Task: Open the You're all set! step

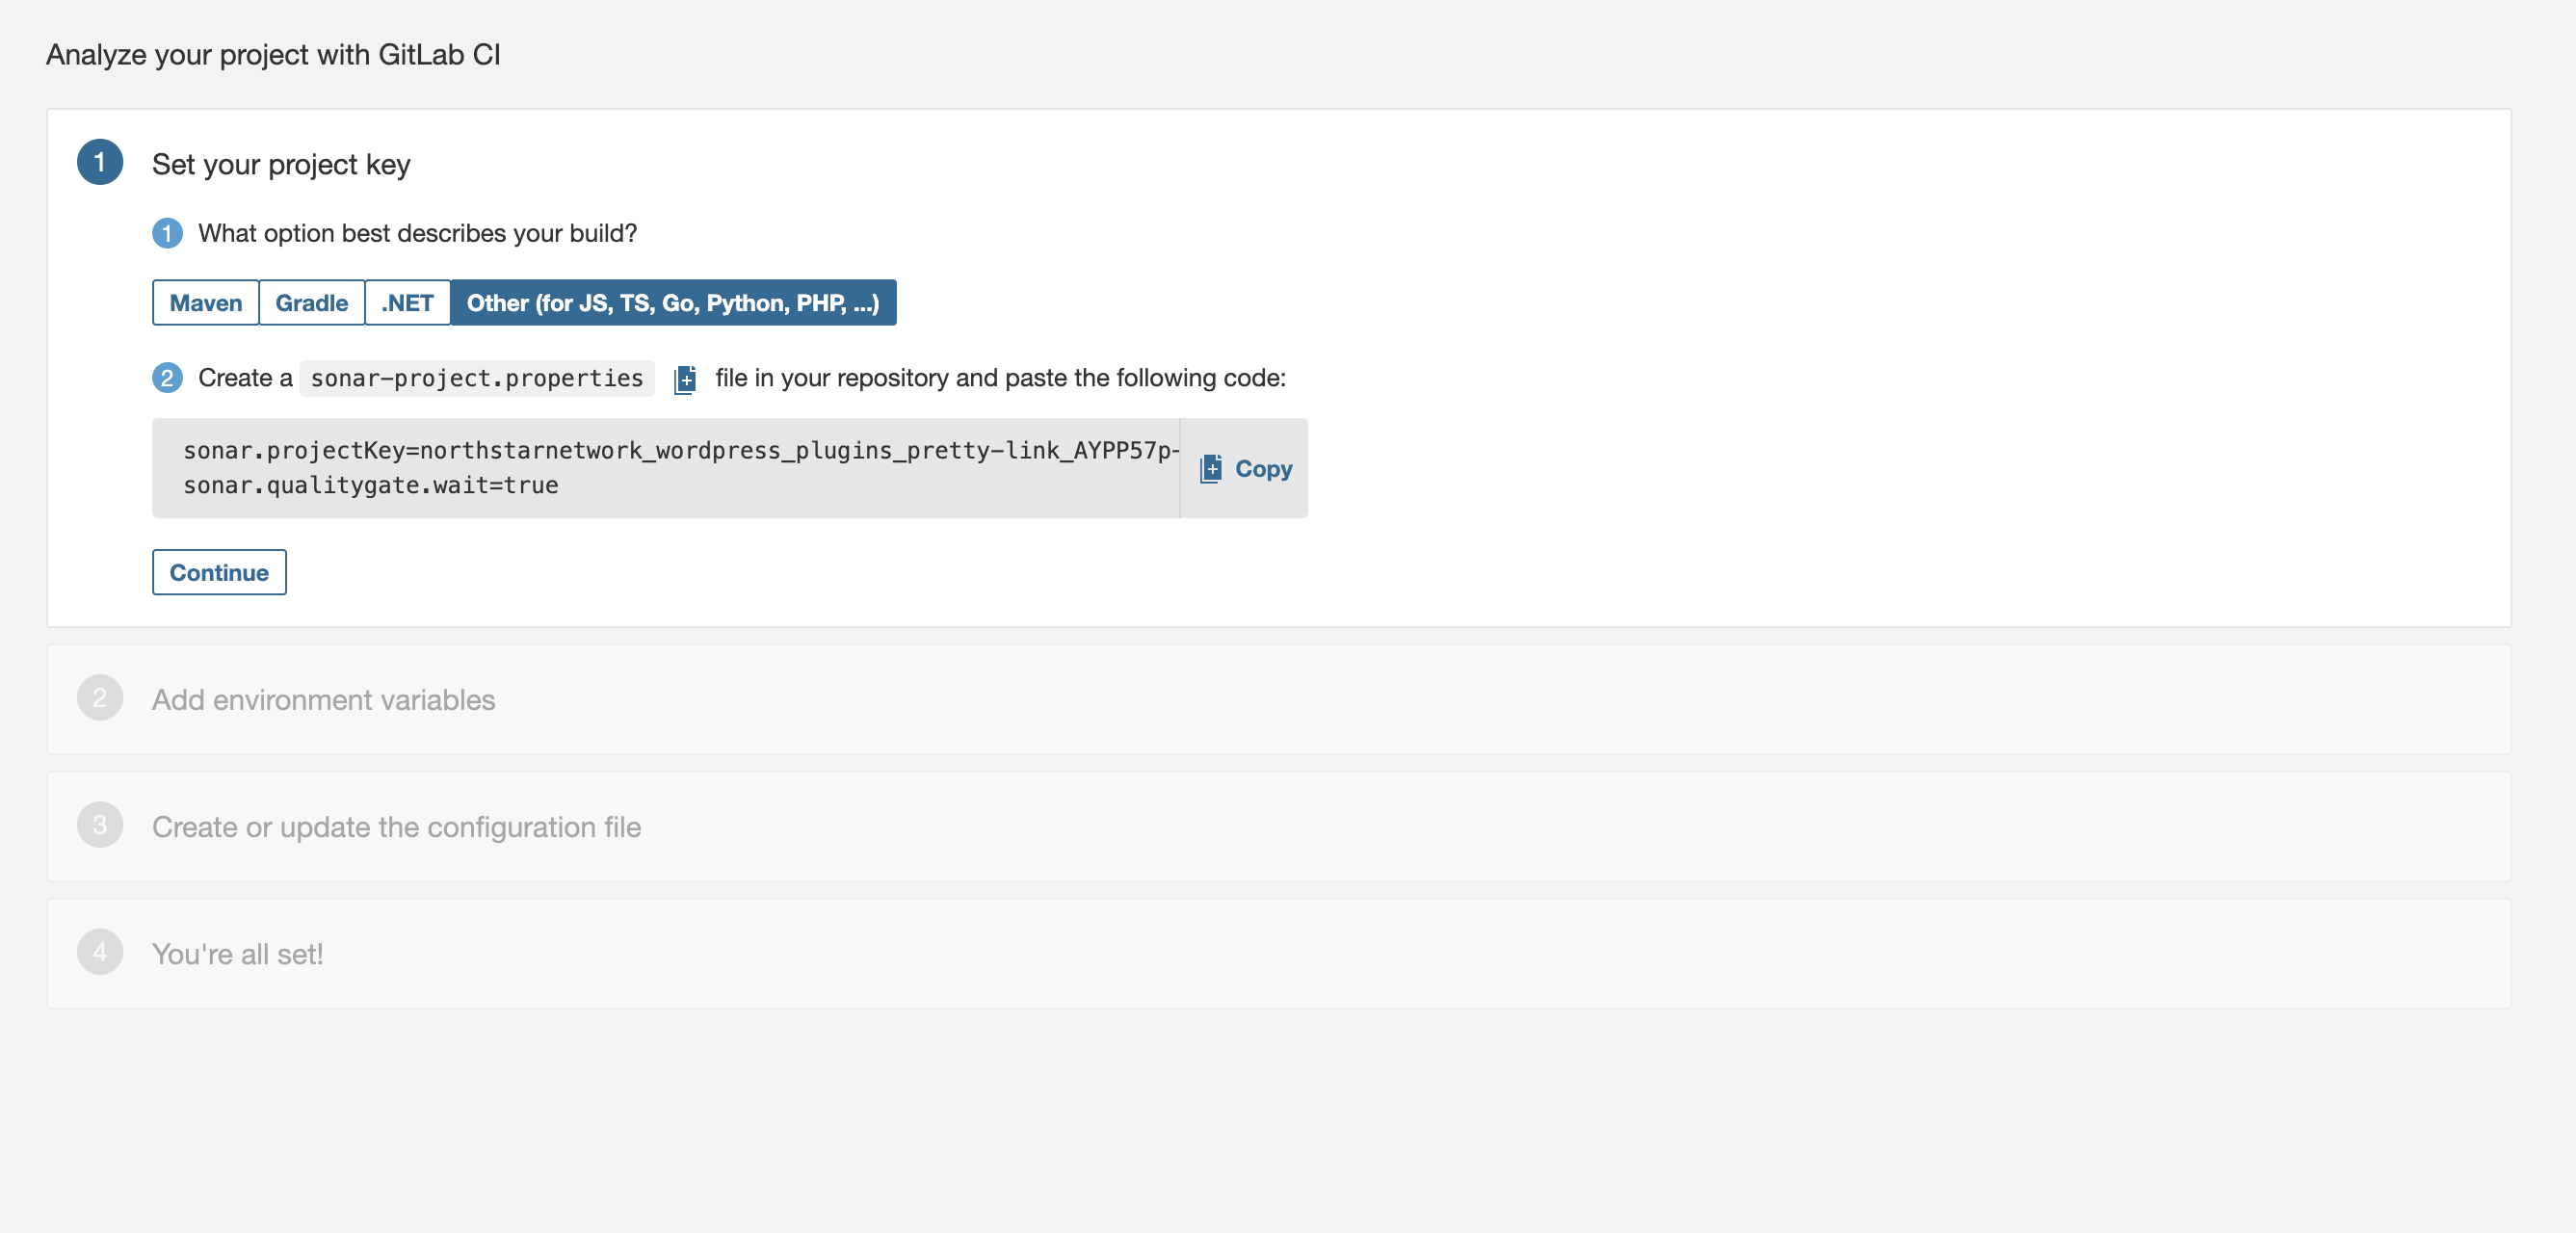Action: pos(237,954)
